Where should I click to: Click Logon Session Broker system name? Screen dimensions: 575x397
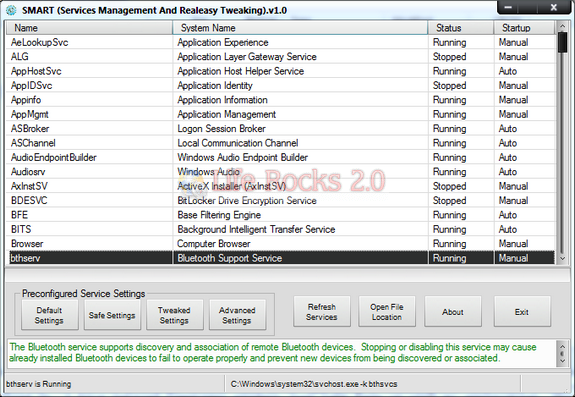click(x=221, y=129)
